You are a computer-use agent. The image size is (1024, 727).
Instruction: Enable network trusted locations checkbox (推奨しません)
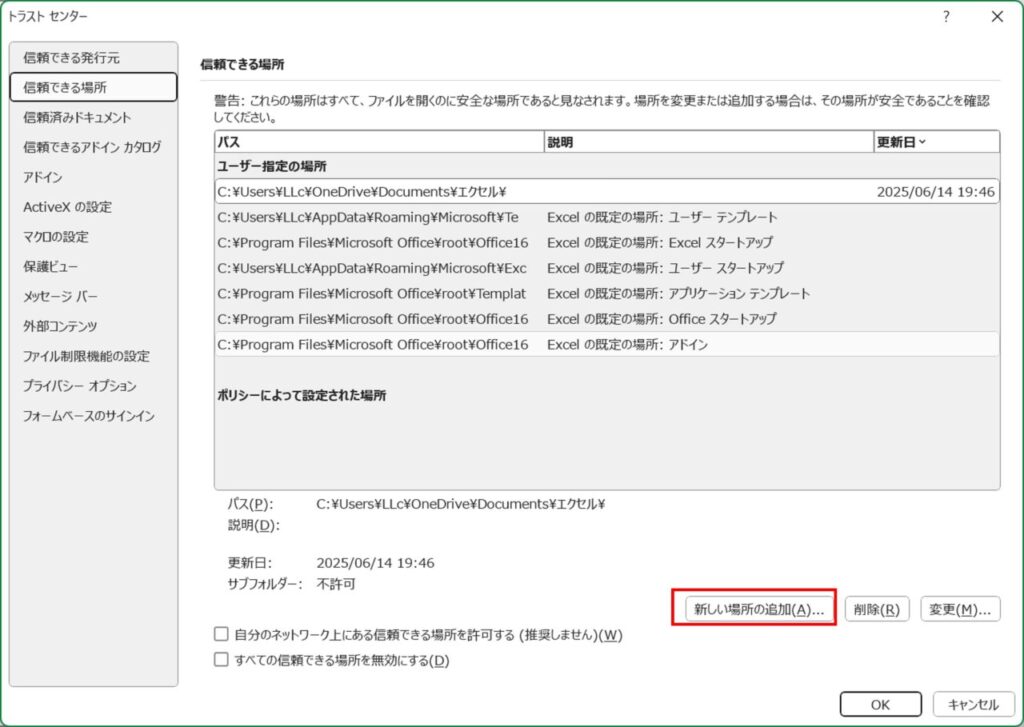tap(221, 634)
